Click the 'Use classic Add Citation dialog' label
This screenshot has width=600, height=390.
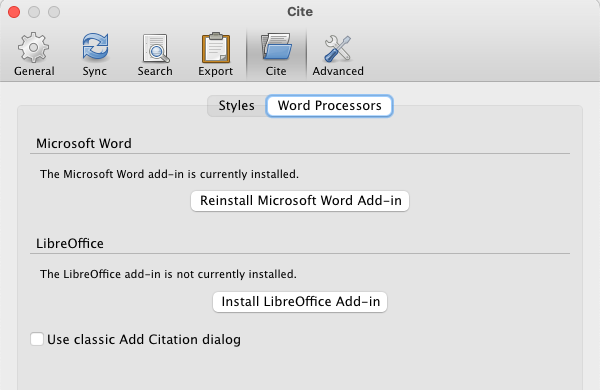click(144, 339)
